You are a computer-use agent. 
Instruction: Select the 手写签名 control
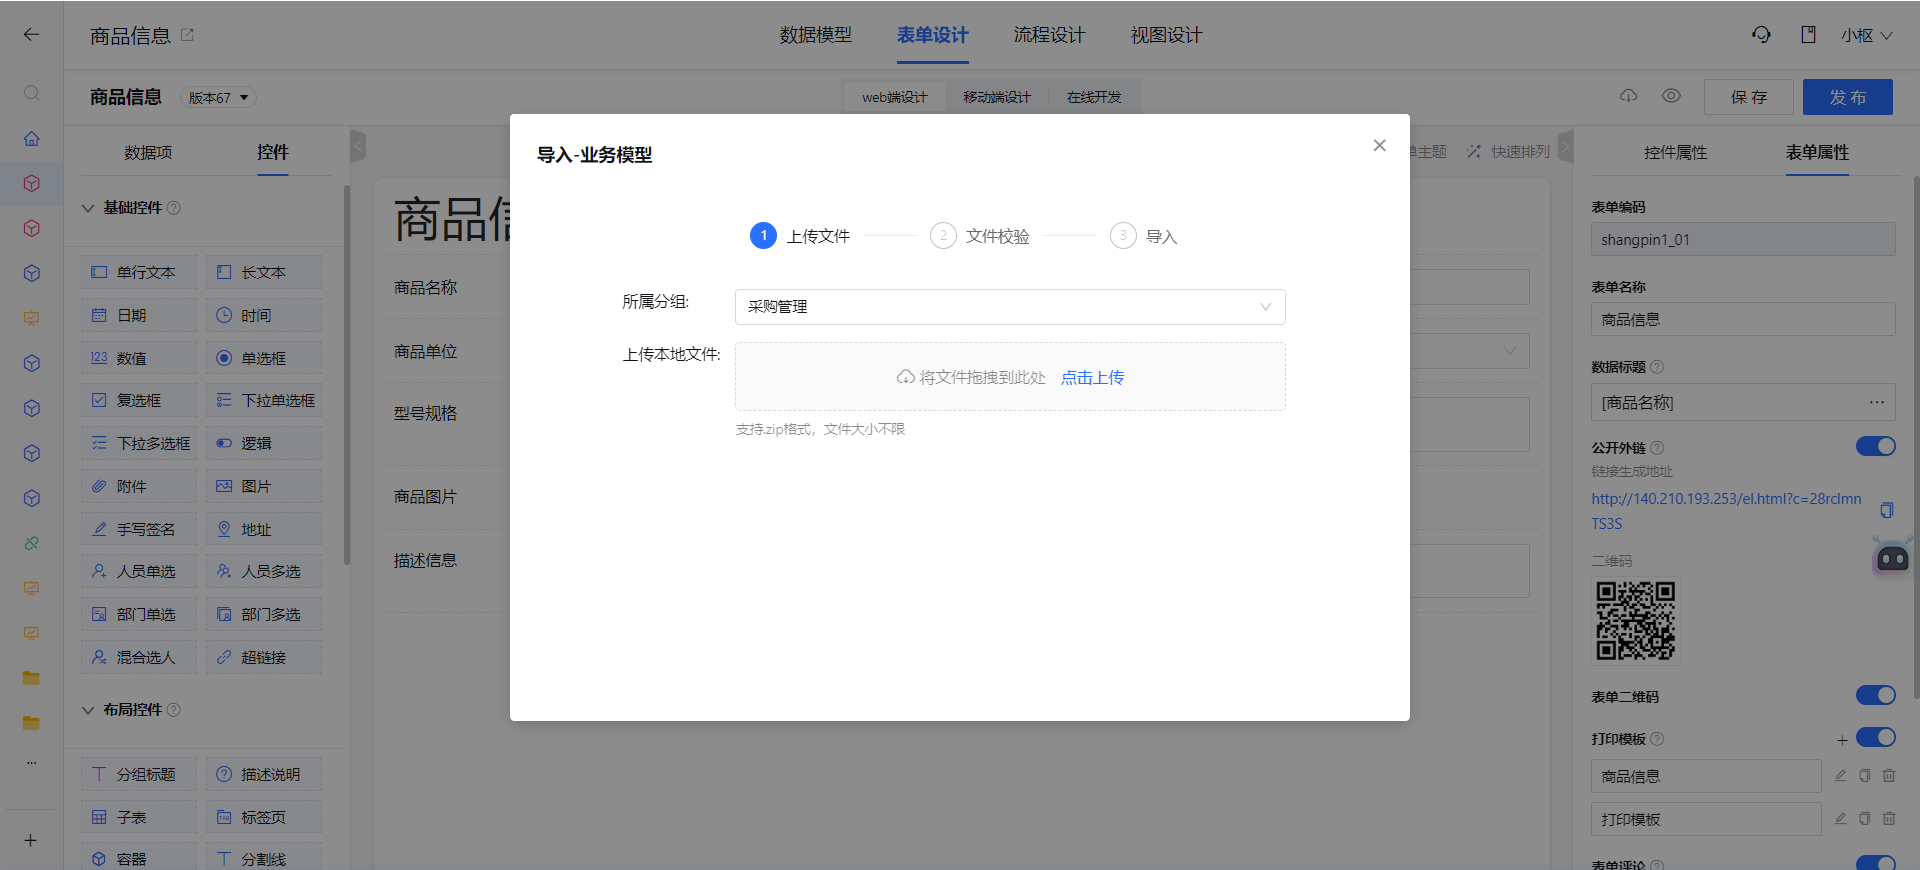139,529
